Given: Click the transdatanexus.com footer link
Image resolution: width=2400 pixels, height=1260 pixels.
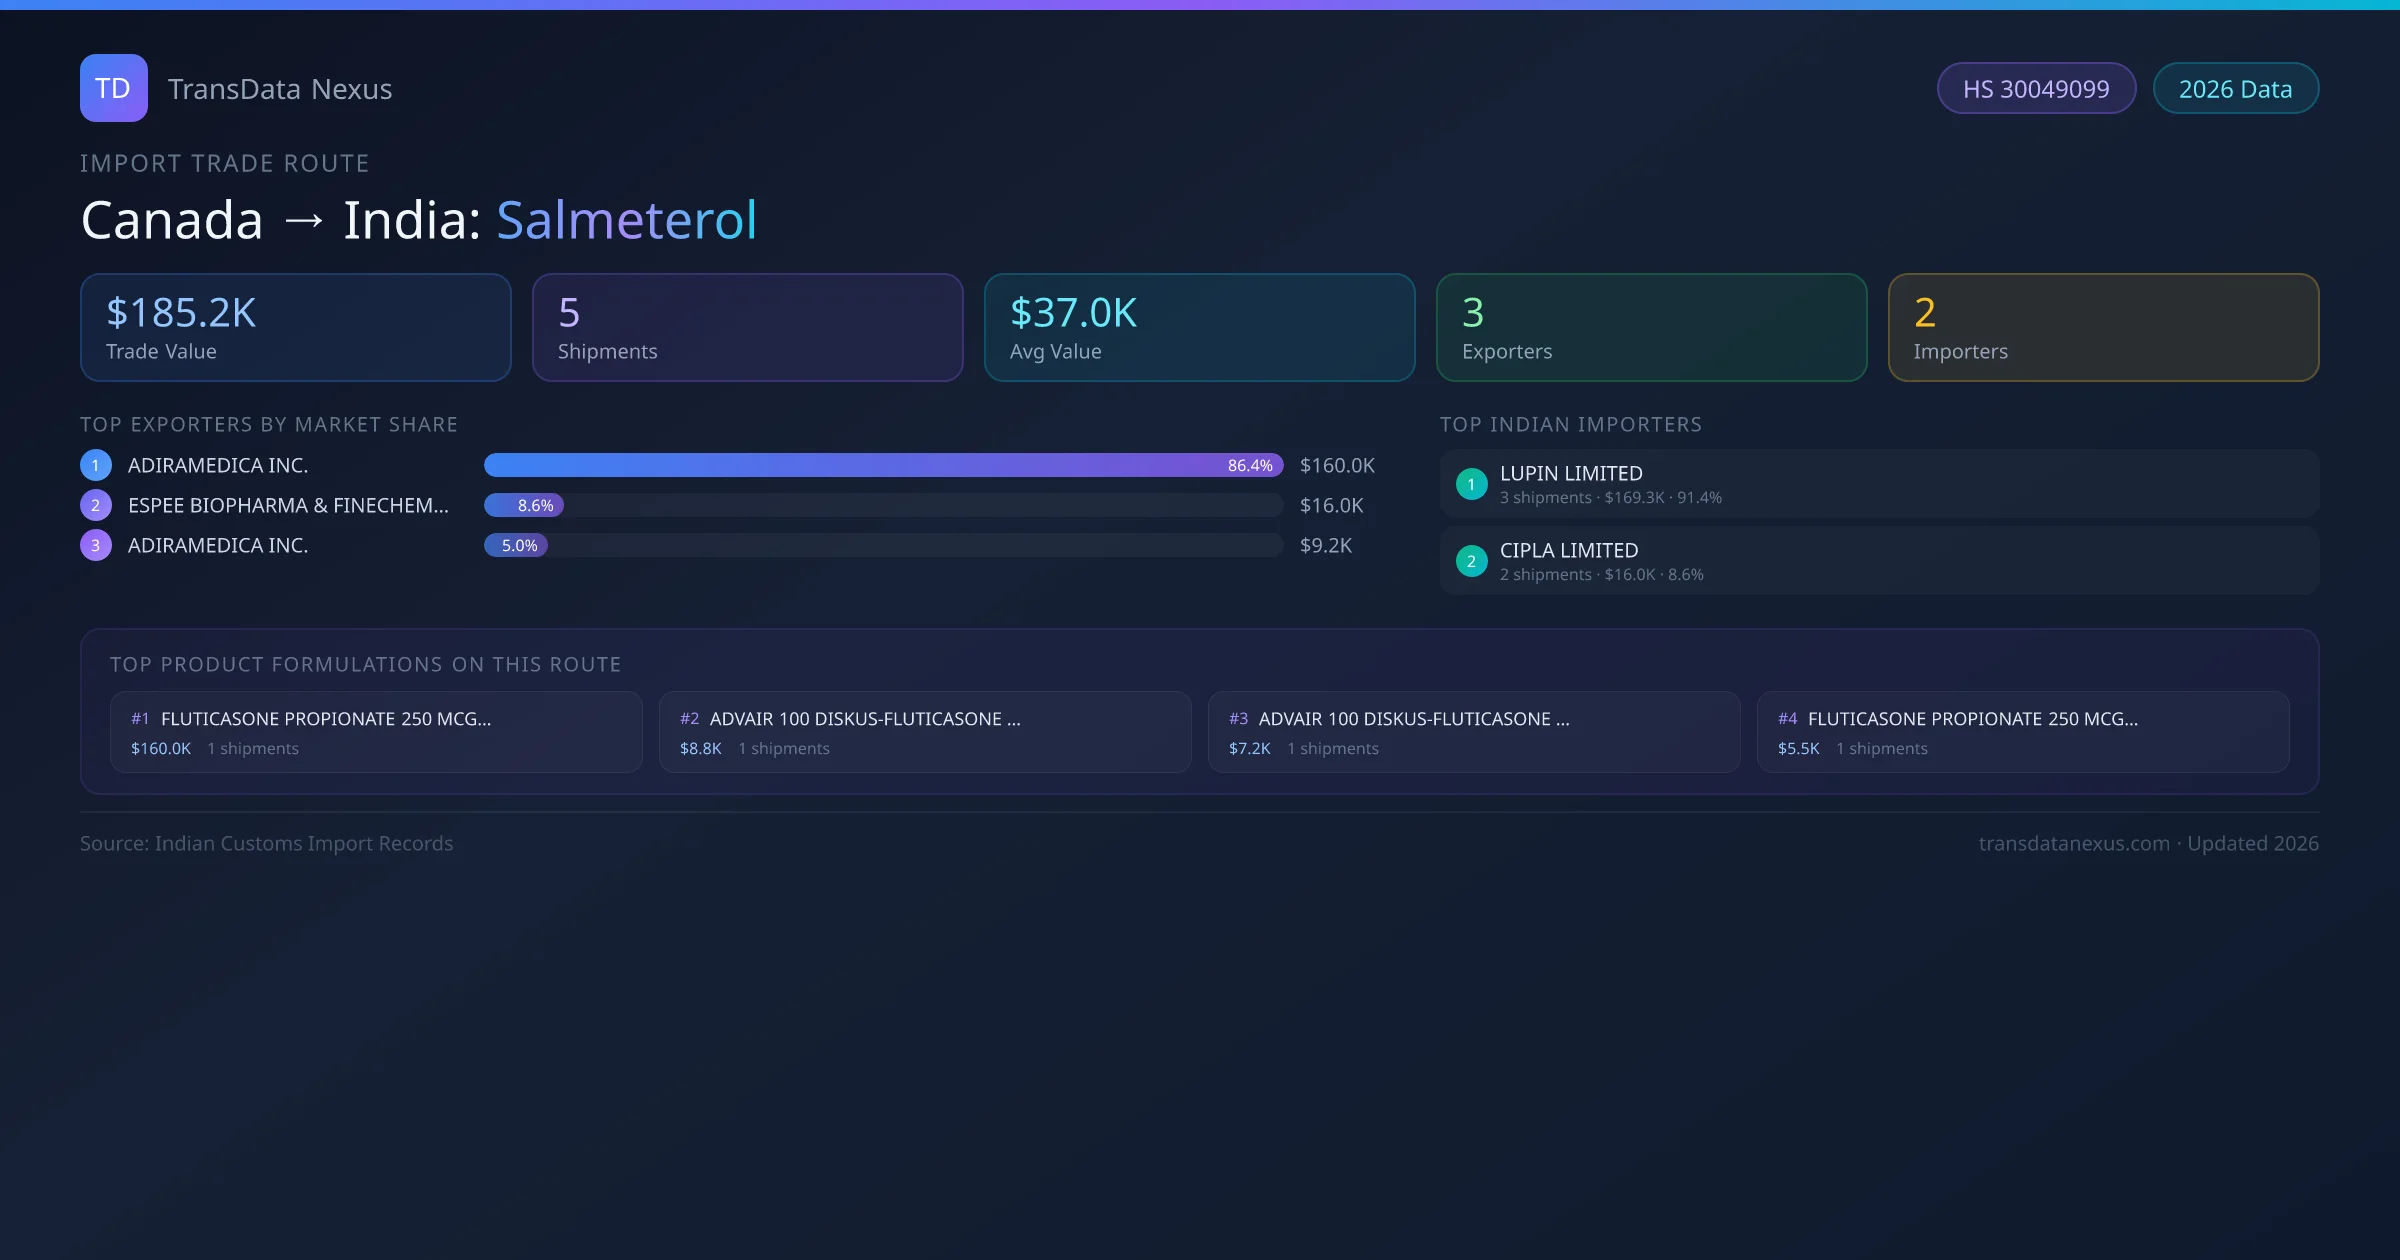Looking at the screenshot, I should pos(2074,843).
